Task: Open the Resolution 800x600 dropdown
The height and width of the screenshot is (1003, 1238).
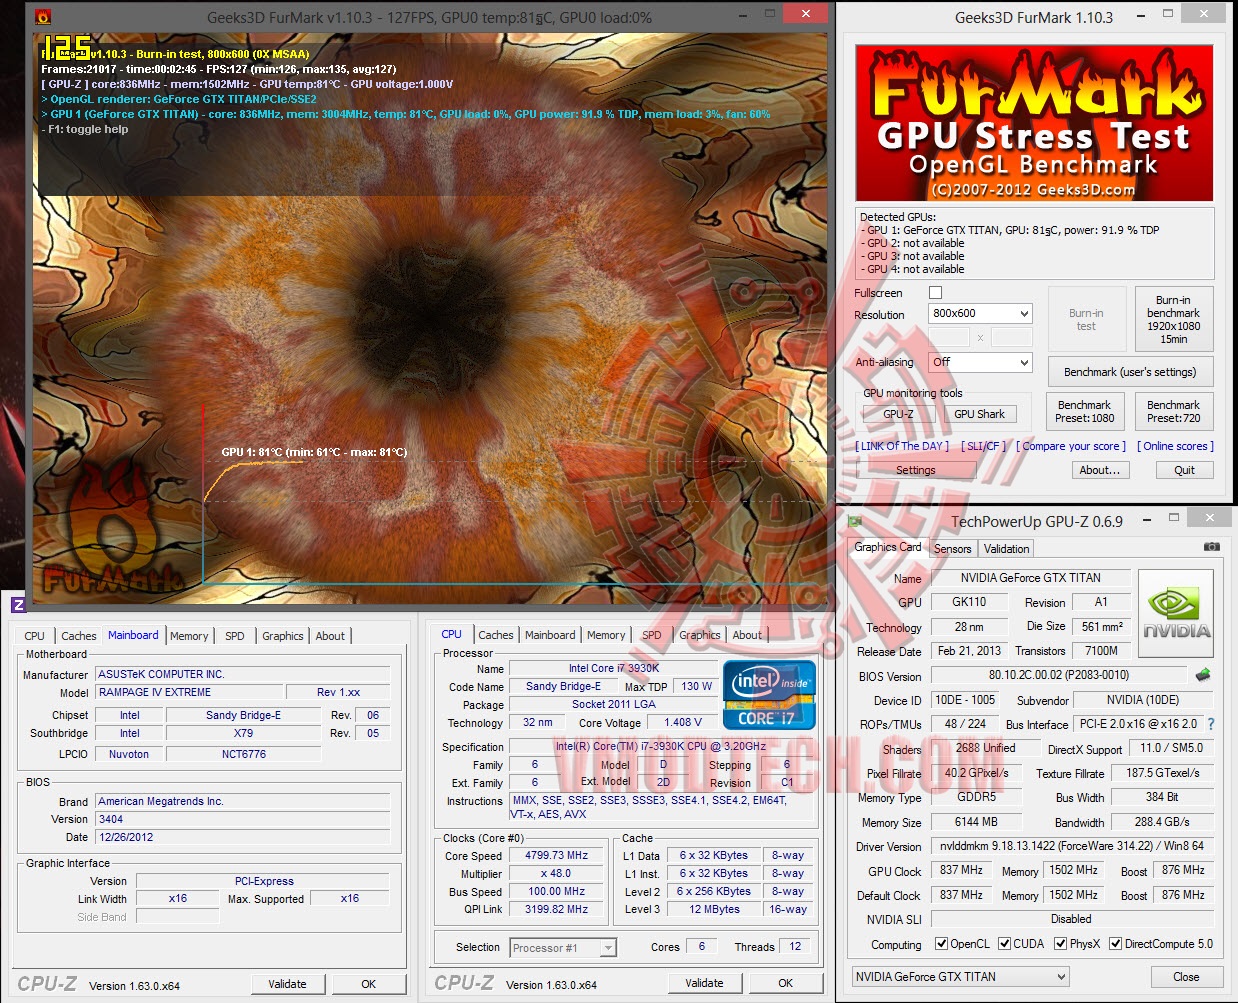Action: pos(979,313)
